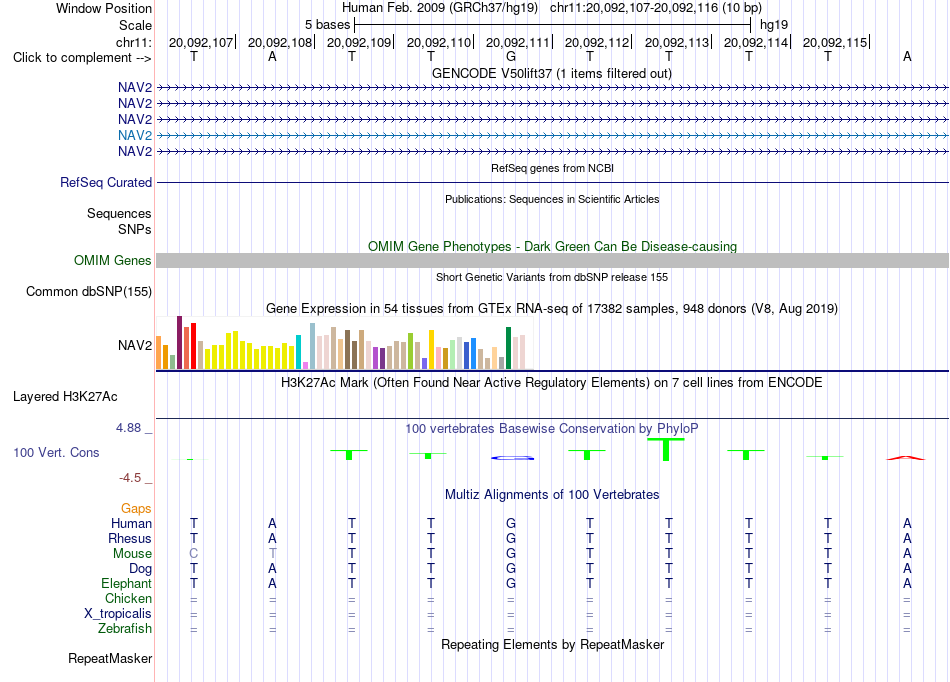Image resolution: width=950 pixels, height=682 pixels.
Task: Click the Sequences subtrack label
Action: tap(119, 213)
